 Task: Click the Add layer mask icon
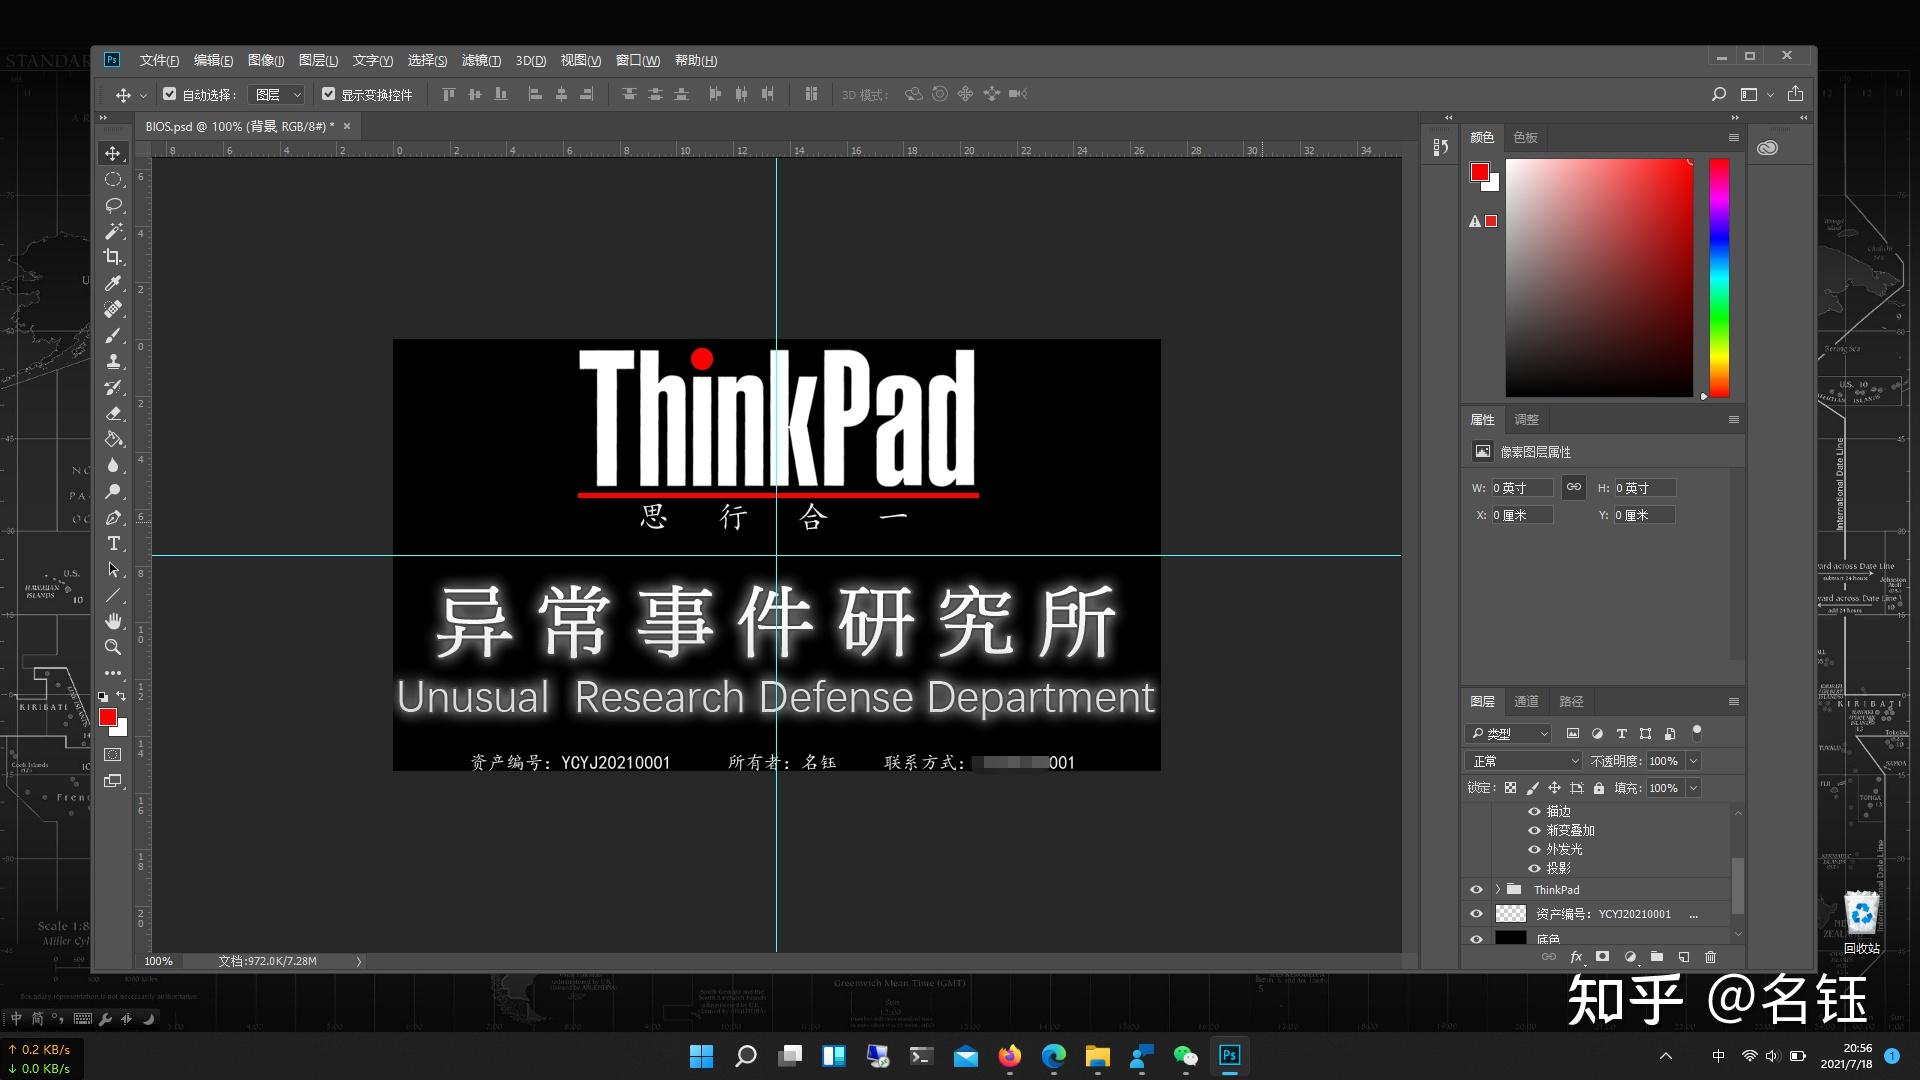(1603, 957)
